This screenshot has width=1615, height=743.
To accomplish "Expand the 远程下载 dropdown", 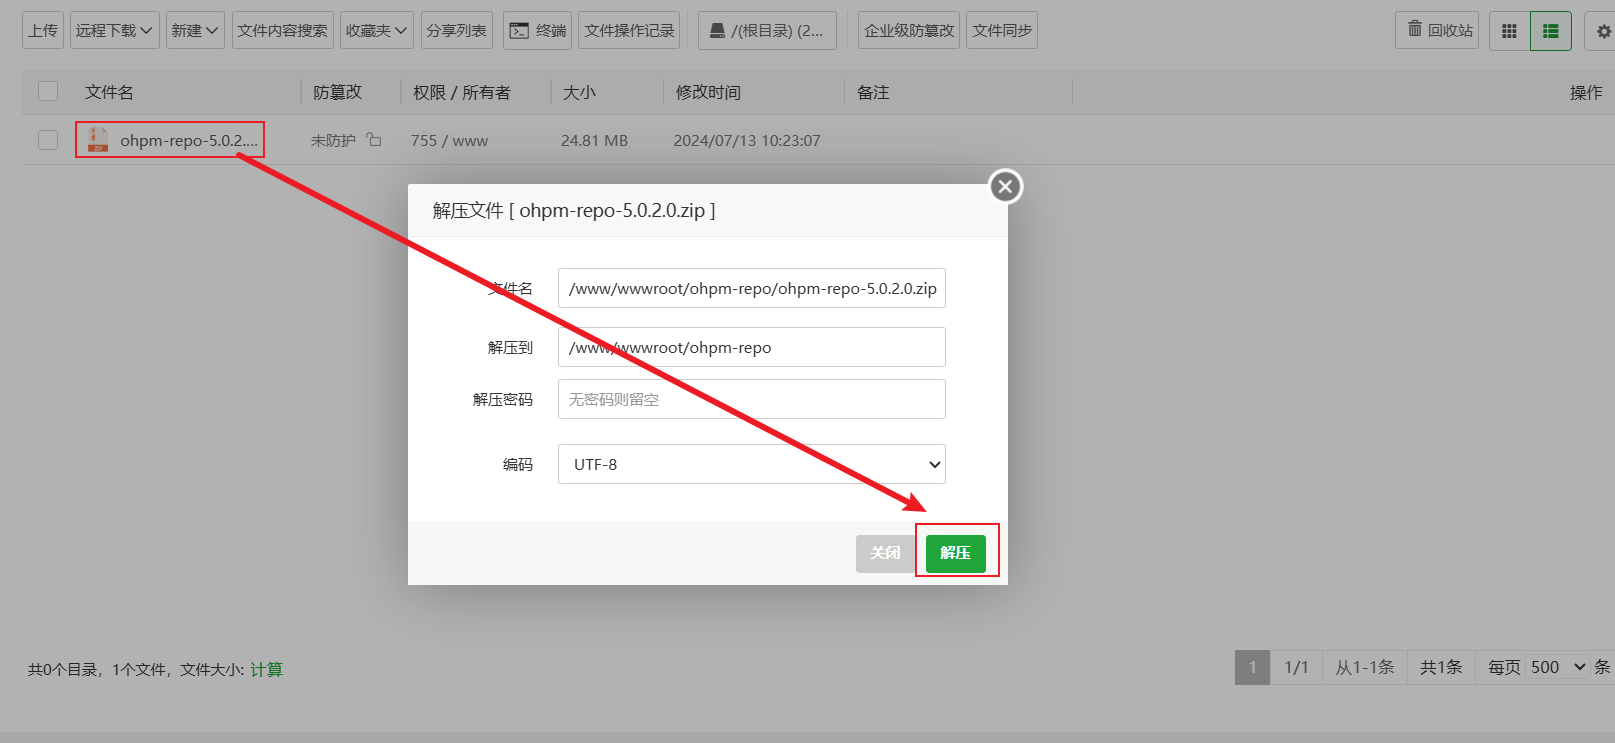I will click(114, 31).
